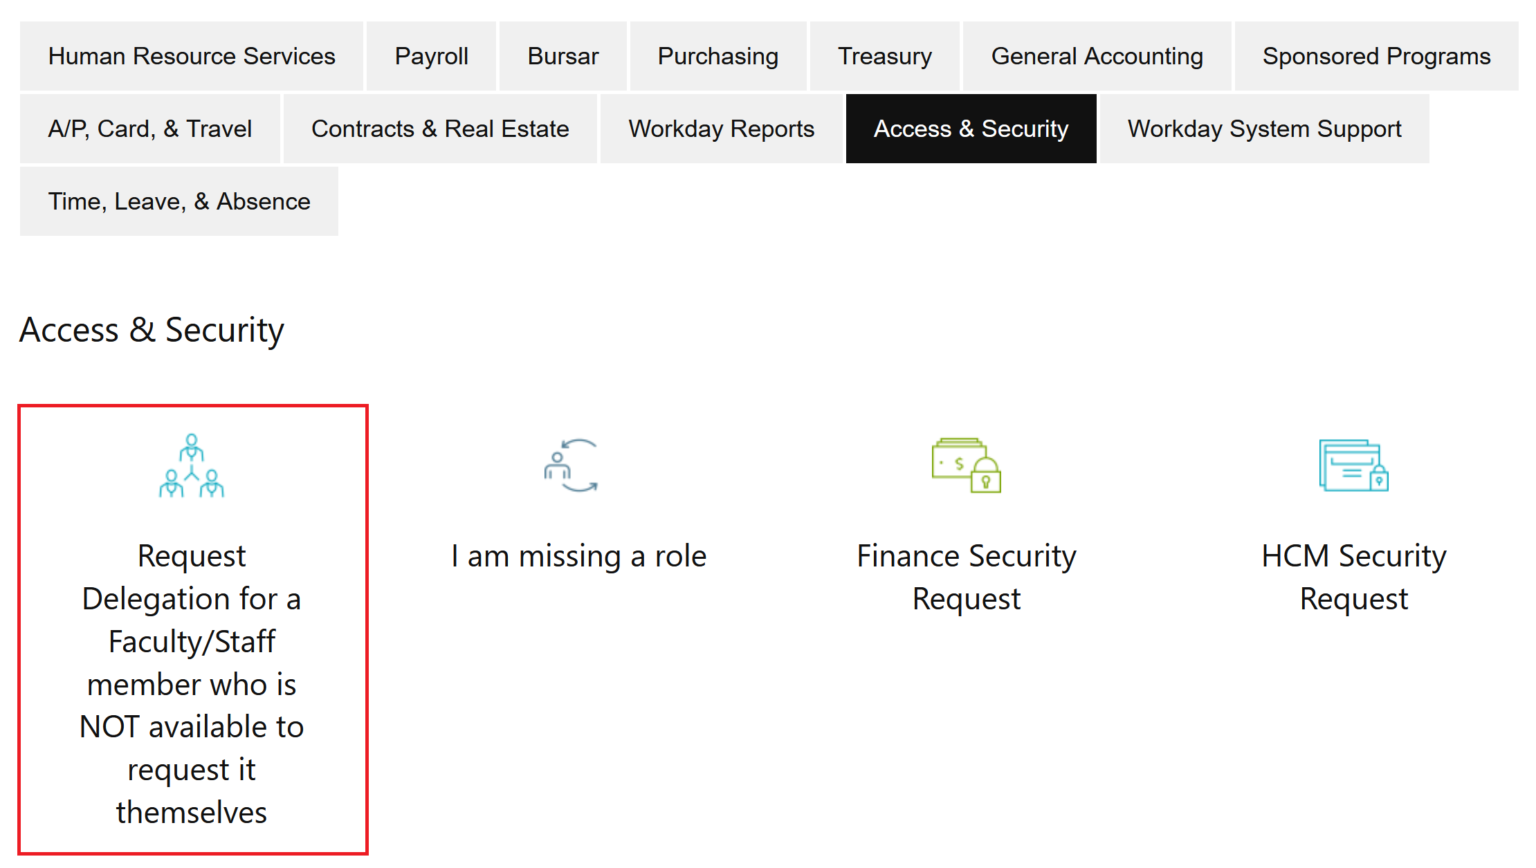The image size is (1536, 868).
Task: Switch to the Purchasing tab
Action: 717,56
